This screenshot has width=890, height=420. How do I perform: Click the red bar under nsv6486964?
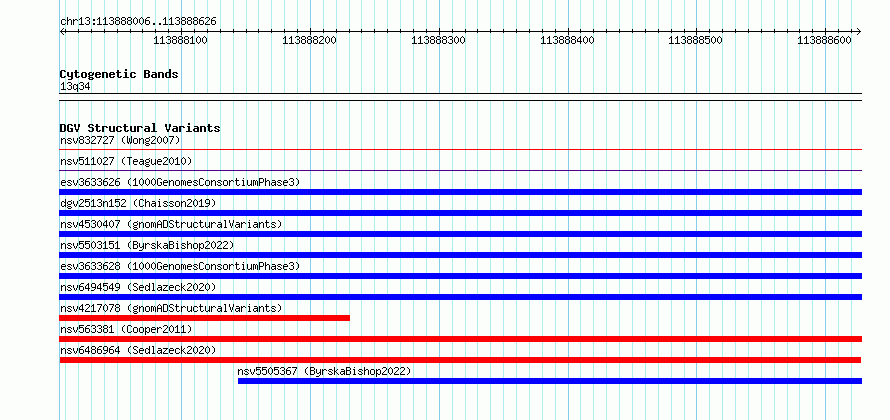click(x=460, y=360)
